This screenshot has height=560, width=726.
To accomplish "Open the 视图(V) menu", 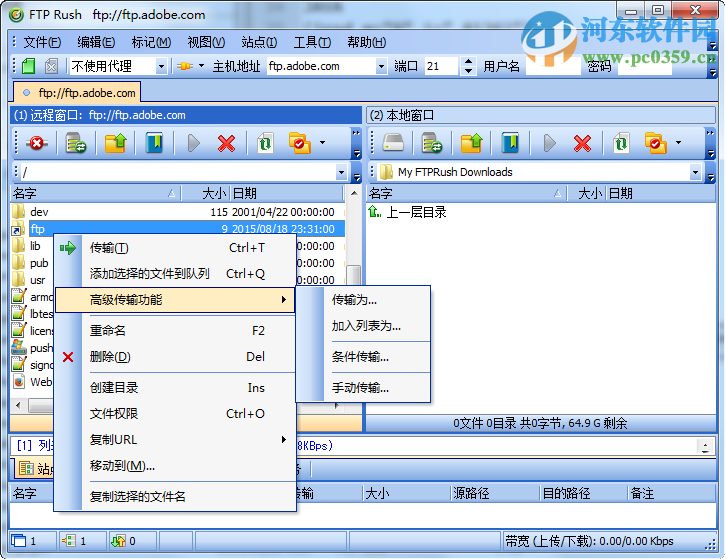I will [x=206, y=42].
